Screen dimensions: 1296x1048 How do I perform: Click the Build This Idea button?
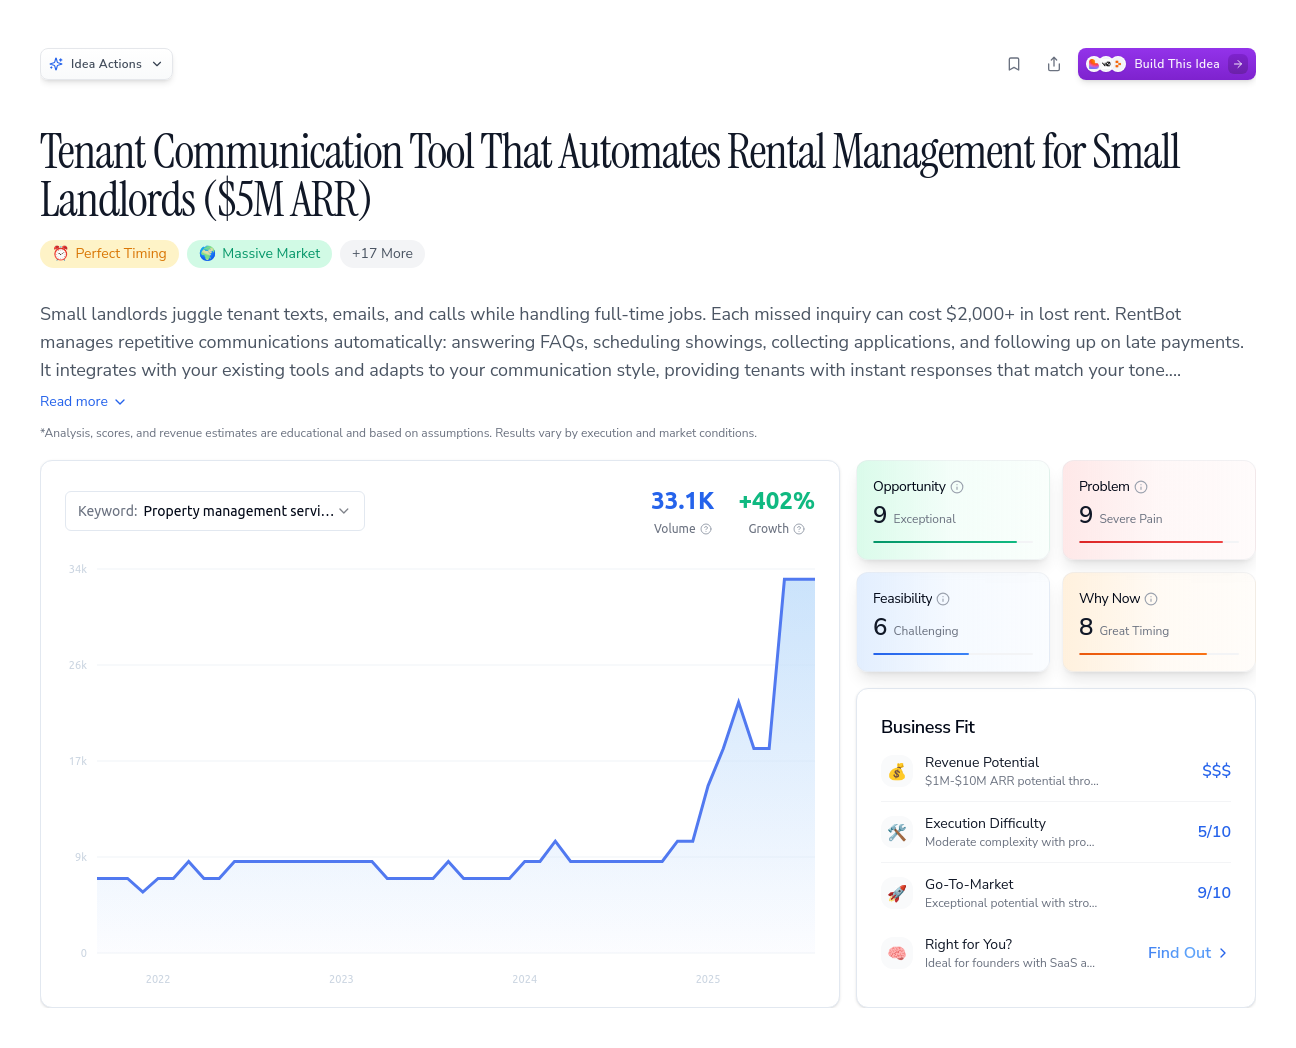tap(1166, 64)
